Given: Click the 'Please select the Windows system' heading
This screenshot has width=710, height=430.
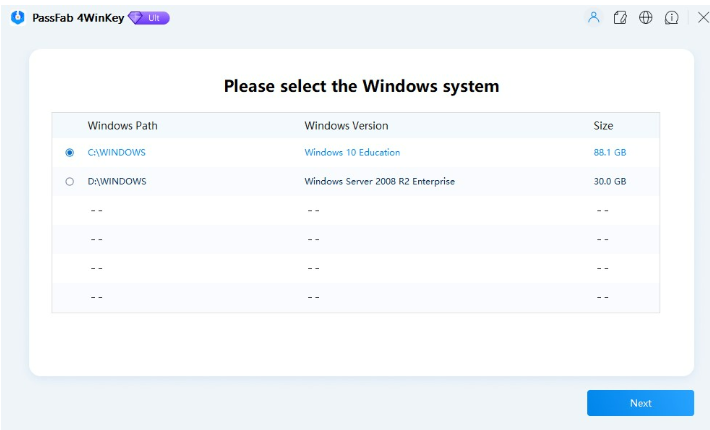Looking at the screenshot, I should pos(361,86).
